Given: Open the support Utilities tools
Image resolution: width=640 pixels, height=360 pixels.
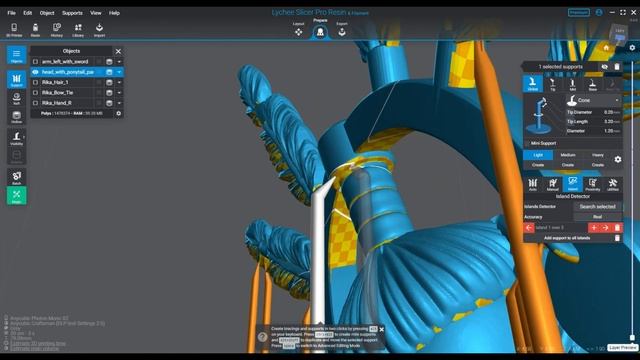Looking at the screenshot, I should pos(613,184).
